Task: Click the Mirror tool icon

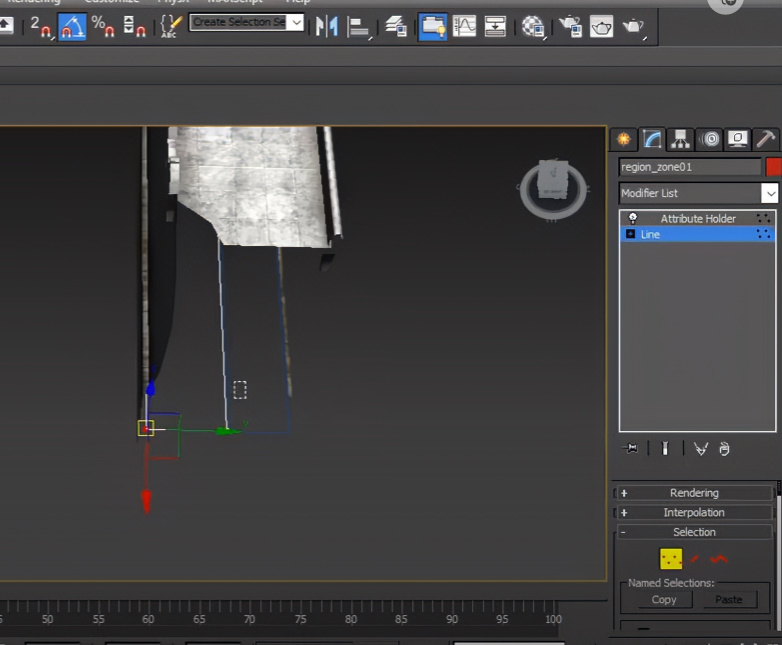Action: point(327,26)
